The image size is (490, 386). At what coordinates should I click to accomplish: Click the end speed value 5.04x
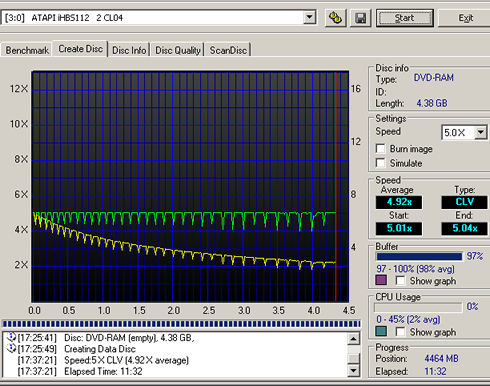click(464, 228)
